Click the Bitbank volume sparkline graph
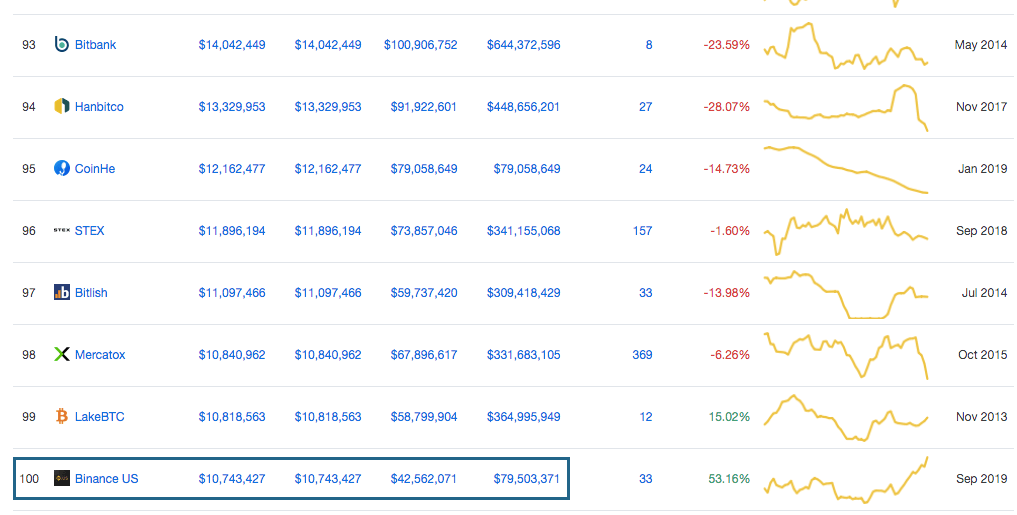The width and height of the screenshot is (1017, 515). (x=846, y=45)
